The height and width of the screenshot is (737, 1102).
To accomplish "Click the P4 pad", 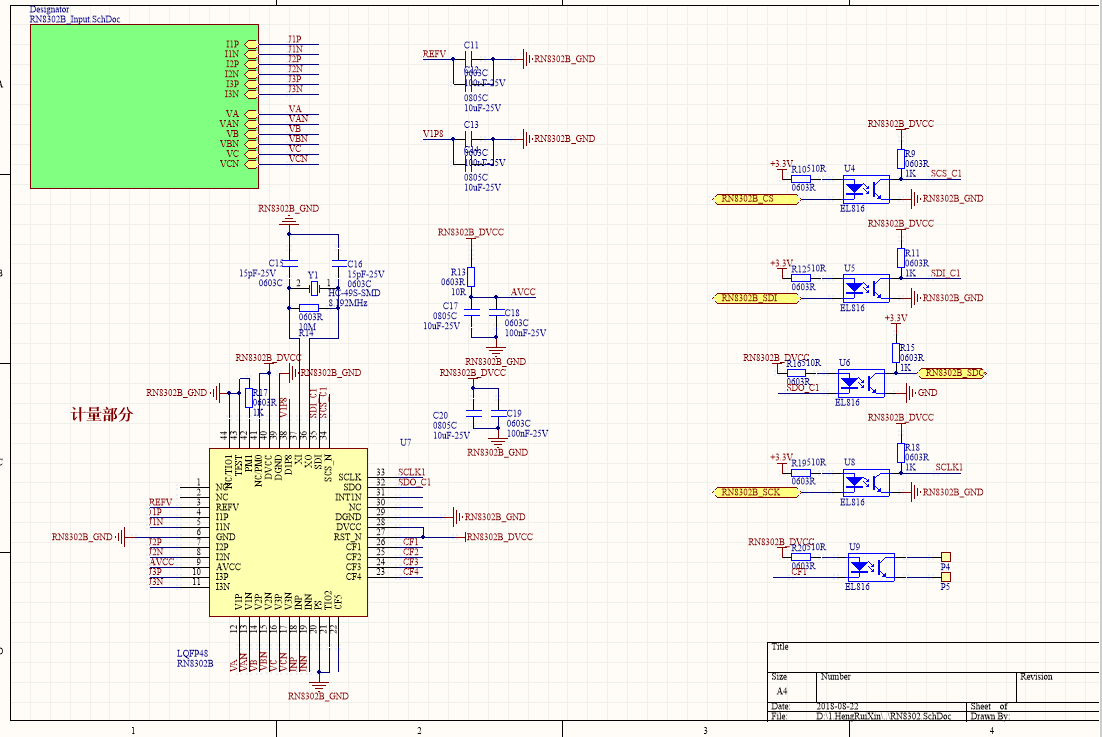I will (x=946, y=556).
